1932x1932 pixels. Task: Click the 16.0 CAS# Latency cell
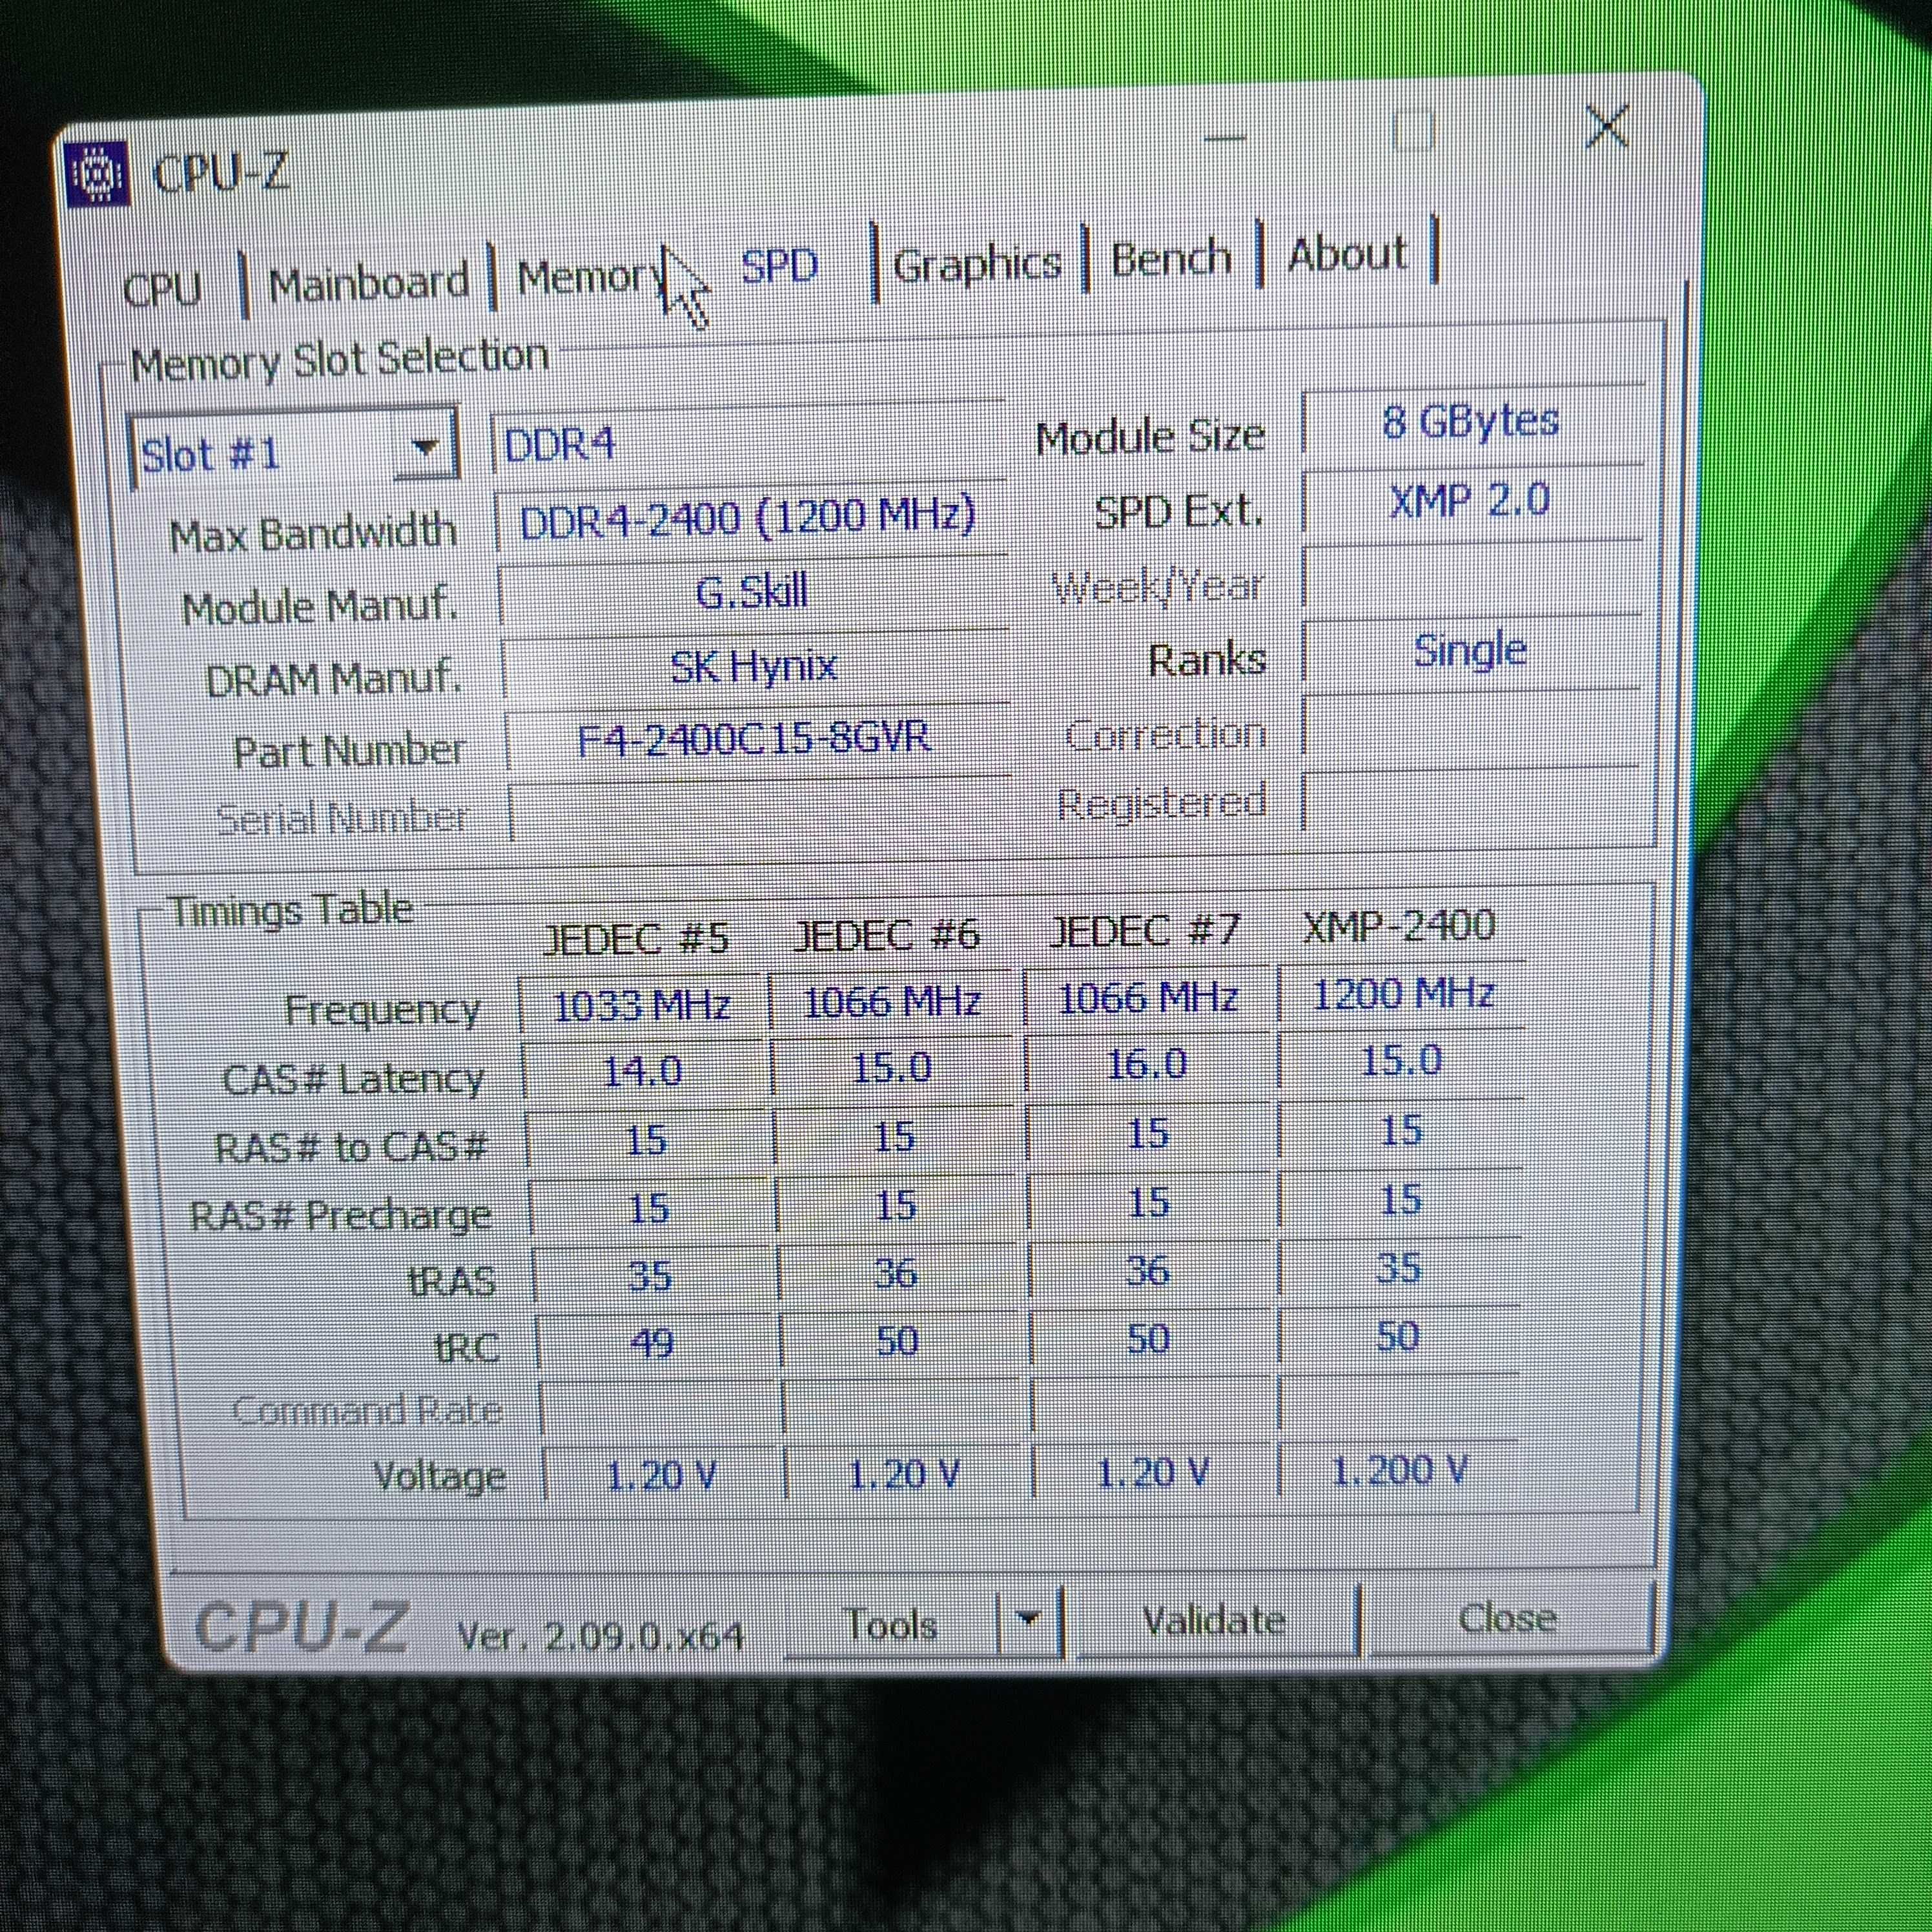pos(1148,1065)
